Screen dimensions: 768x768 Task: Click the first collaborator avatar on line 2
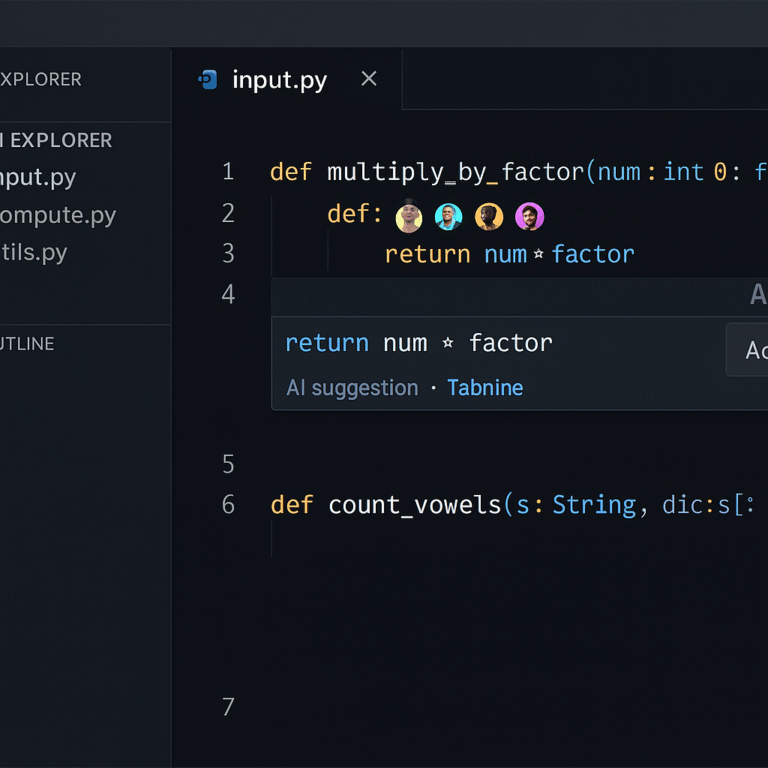(x=408, y=217)
